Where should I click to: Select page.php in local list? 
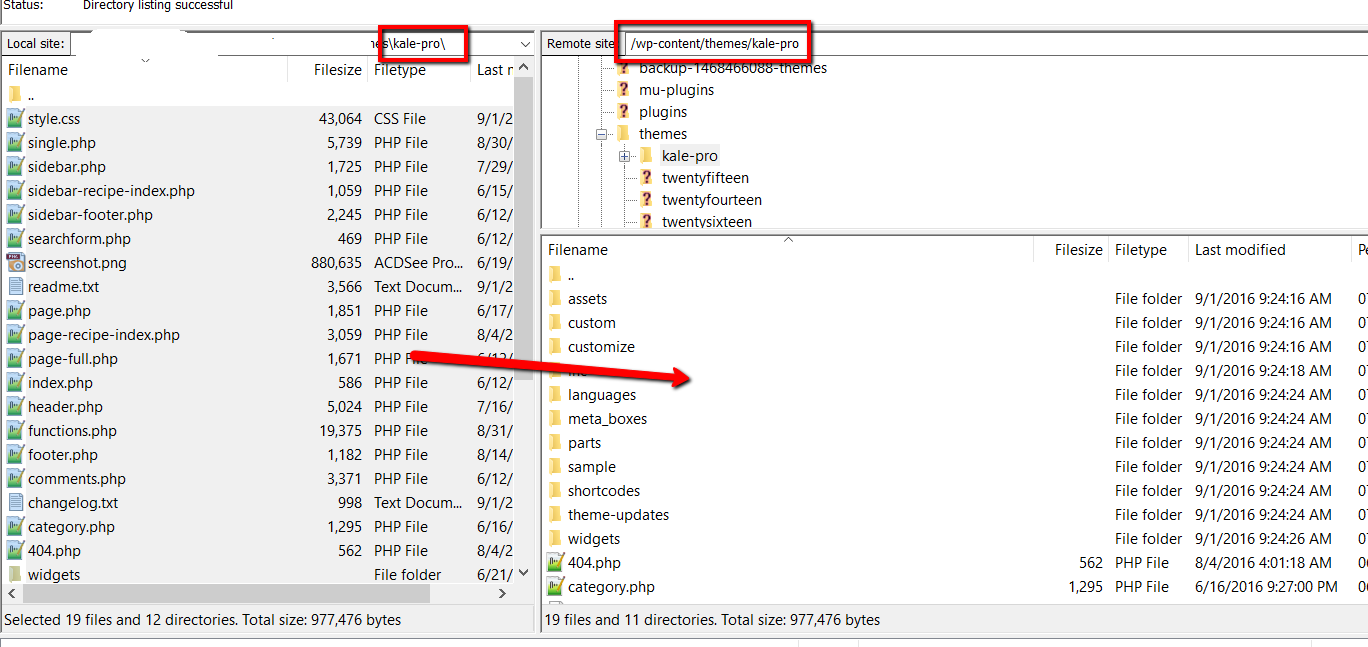(x=59, y=311)
